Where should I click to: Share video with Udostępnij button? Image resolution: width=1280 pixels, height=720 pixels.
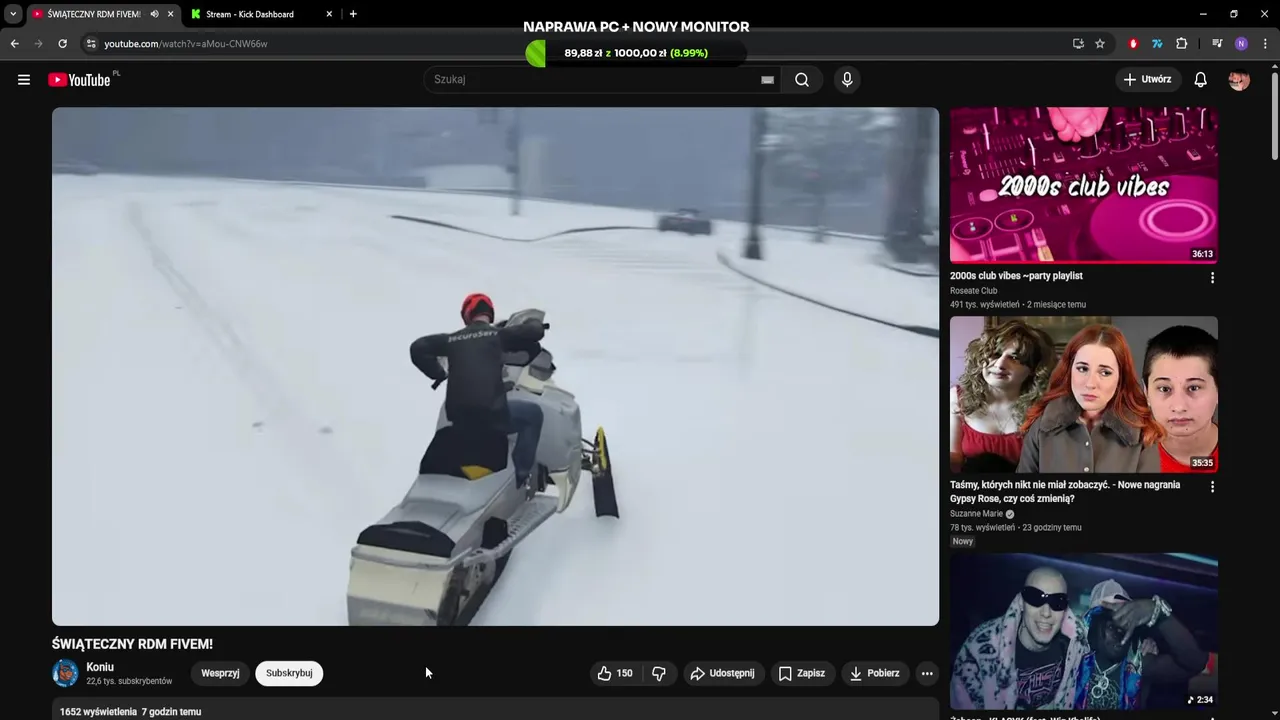pos(723,674)
